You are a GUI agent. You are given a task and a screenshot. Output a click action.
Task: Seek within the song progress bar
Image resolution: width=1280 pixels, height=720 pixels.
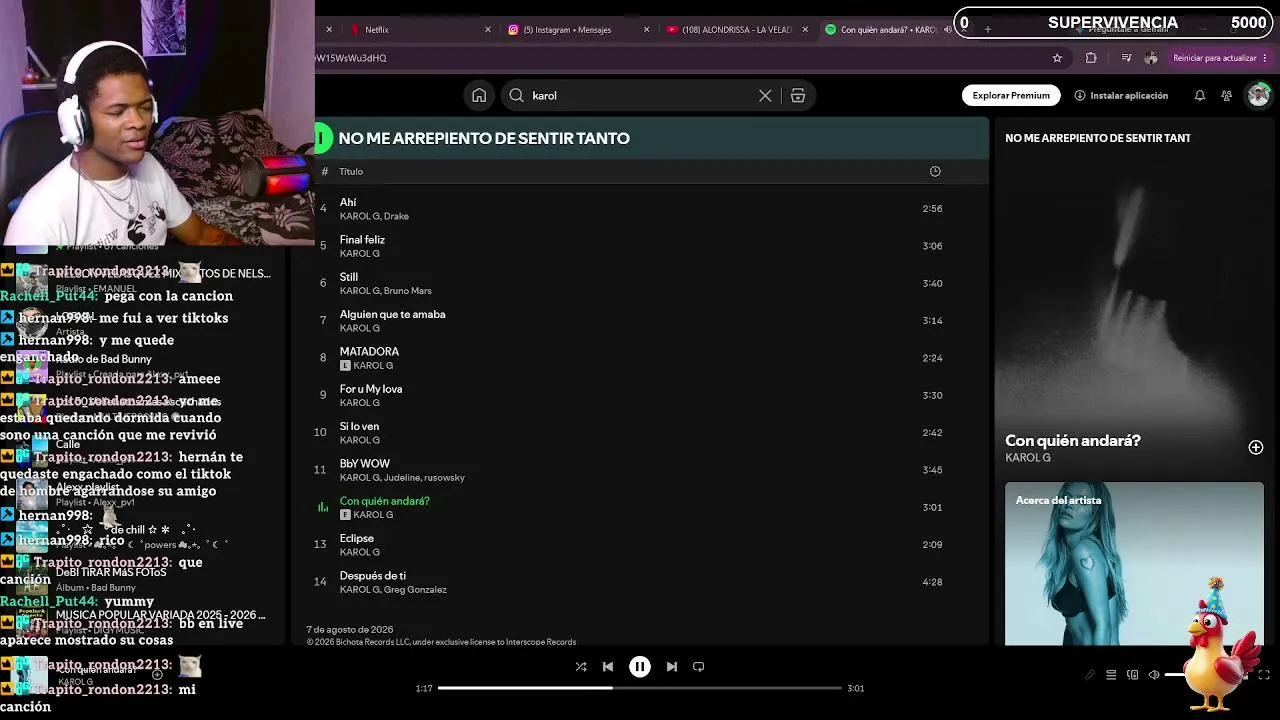tap(640, 688)
